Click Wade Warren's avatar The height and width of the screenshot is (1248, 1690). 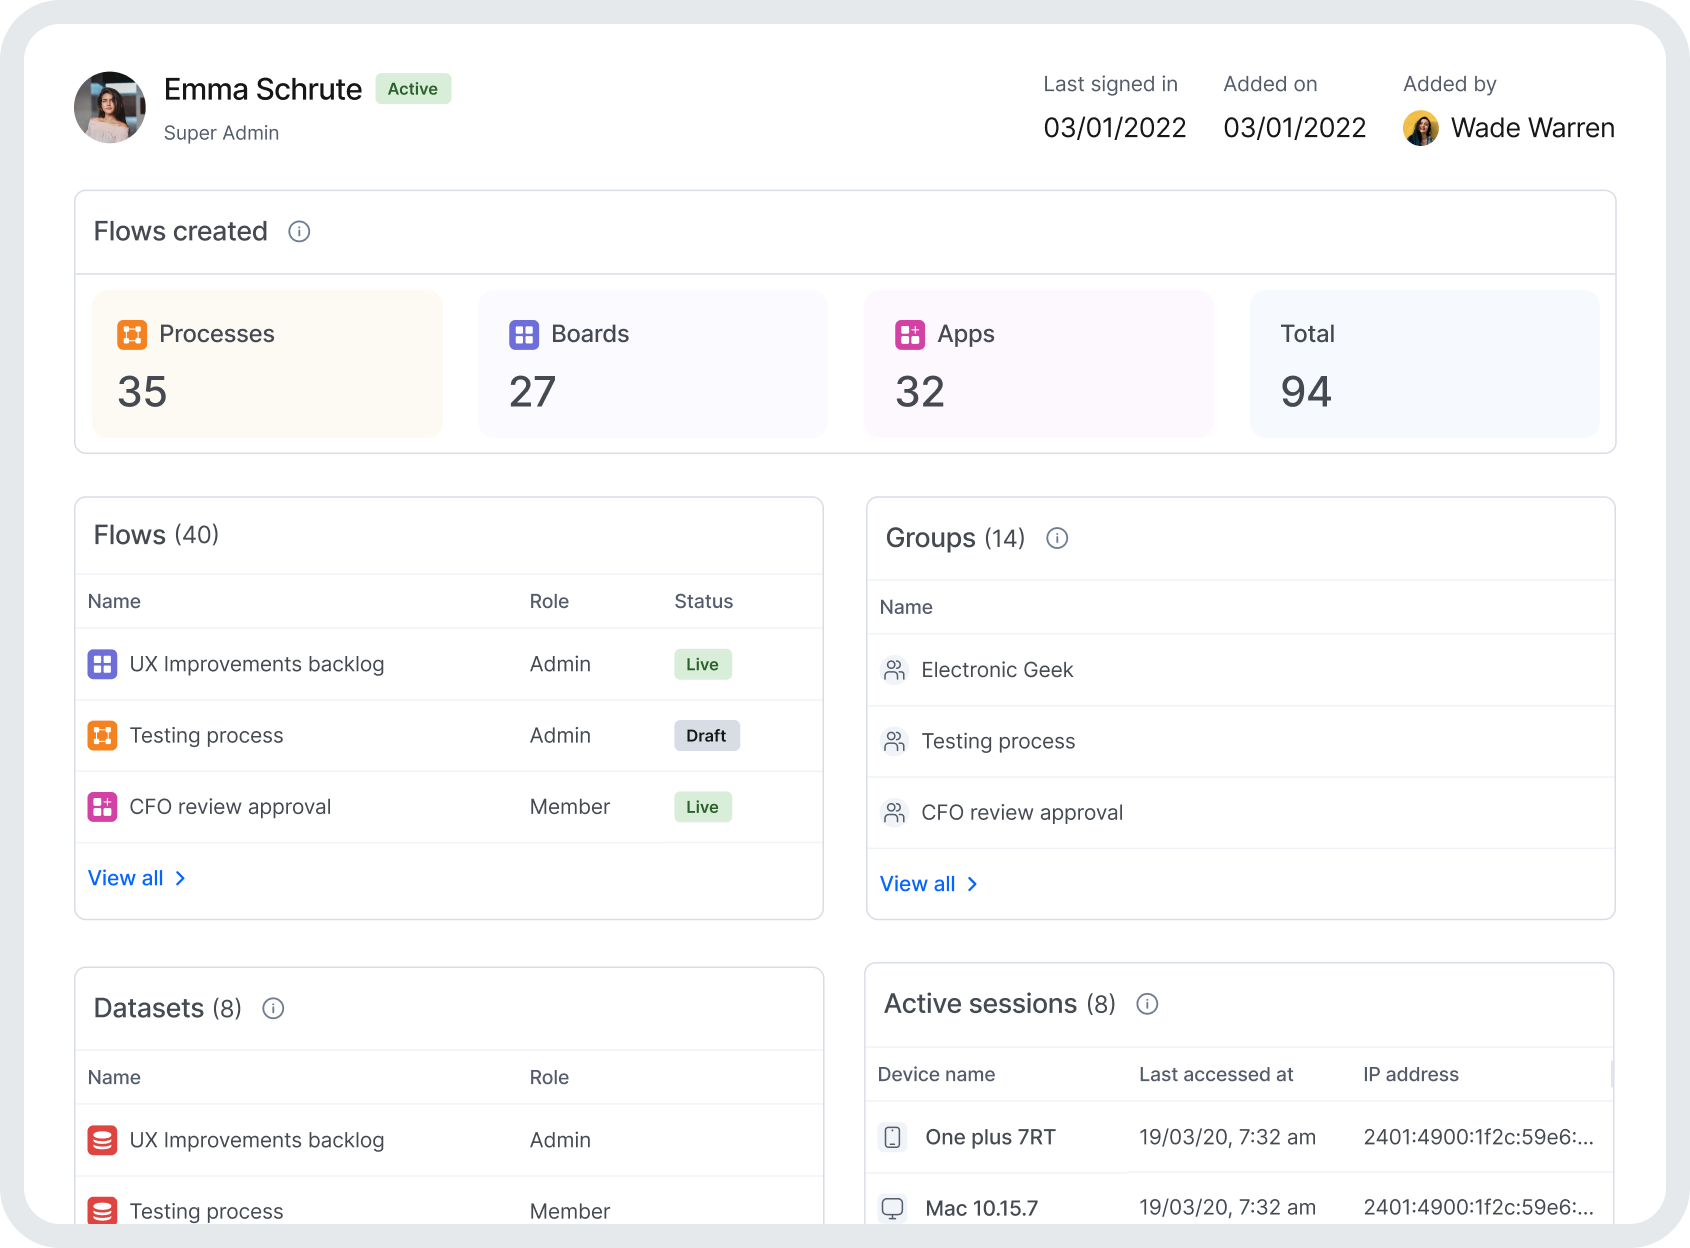click(x=1421, y=128)
